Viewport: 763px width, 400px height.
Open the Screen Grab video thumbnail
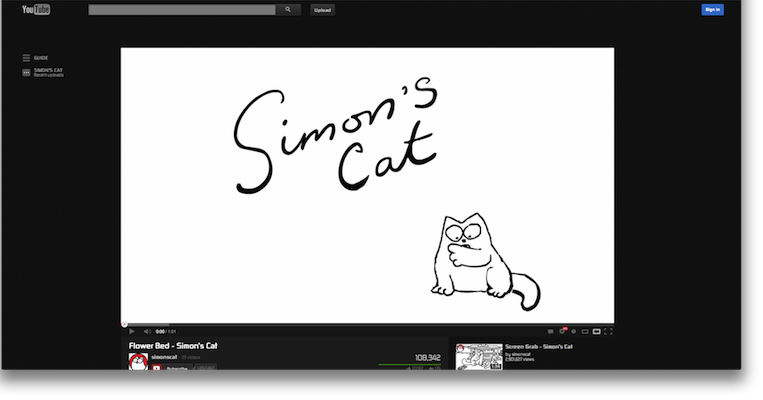479,357
